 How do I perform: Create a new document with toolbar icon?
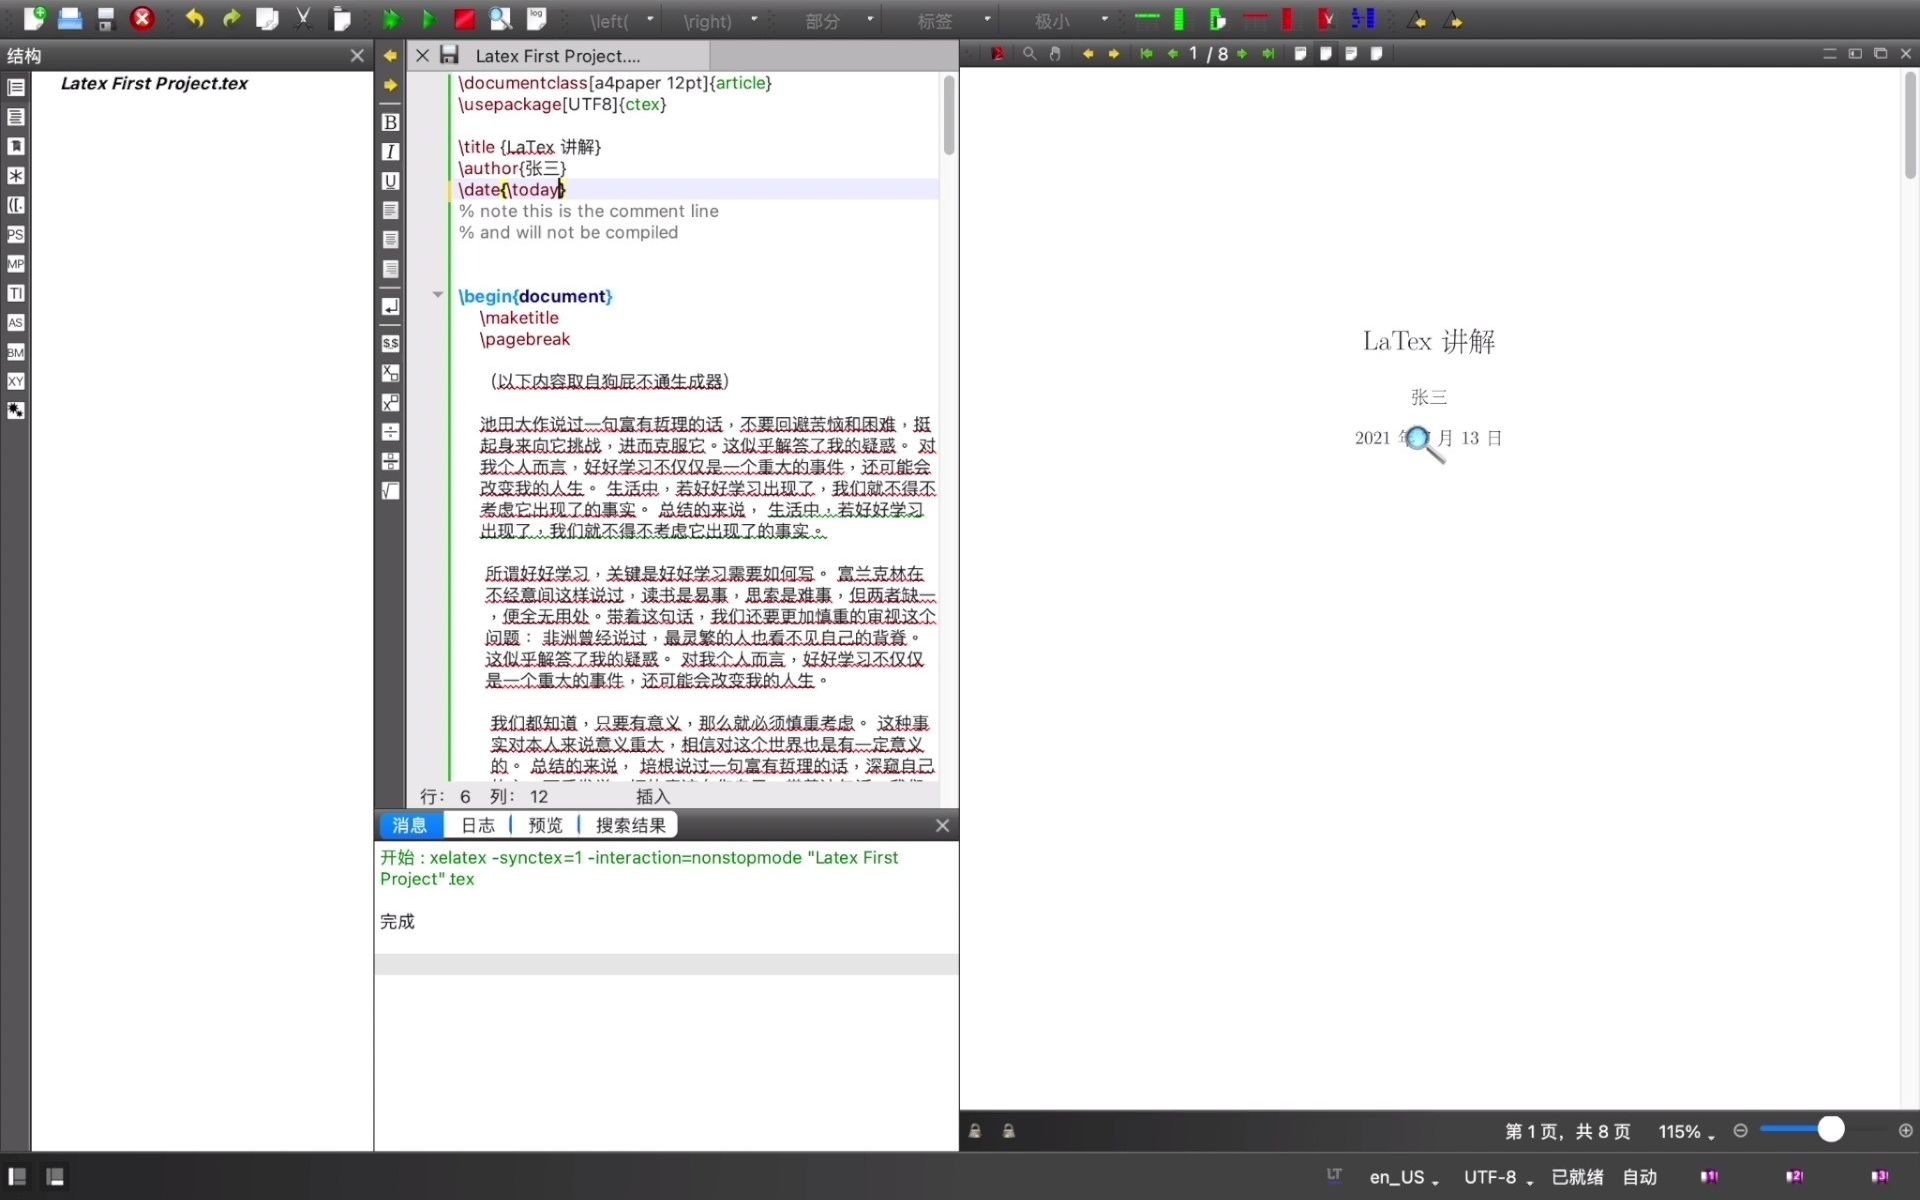click(x=34, y=18)
